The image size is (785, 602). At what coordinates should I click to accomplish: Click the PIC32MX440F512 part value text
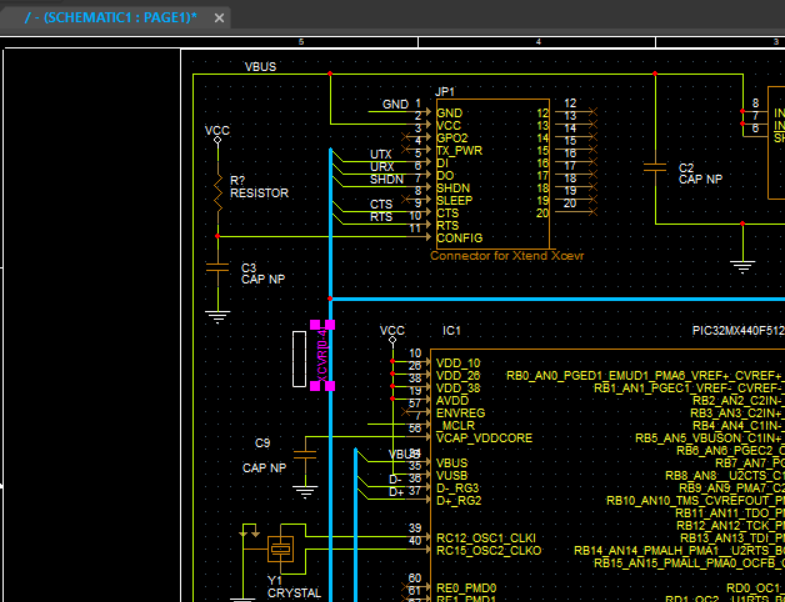[x=738, y=331]
